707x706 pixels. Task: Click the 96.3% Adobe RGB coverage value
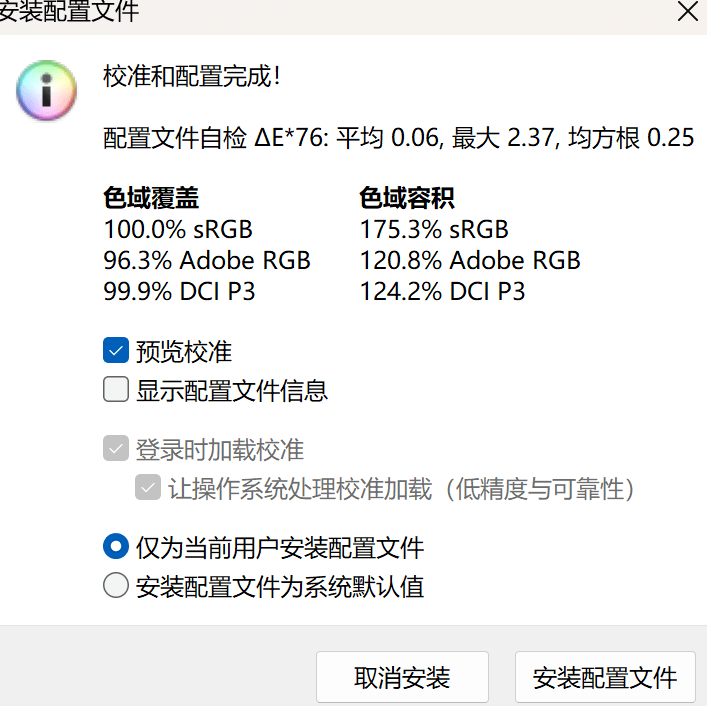207,260
